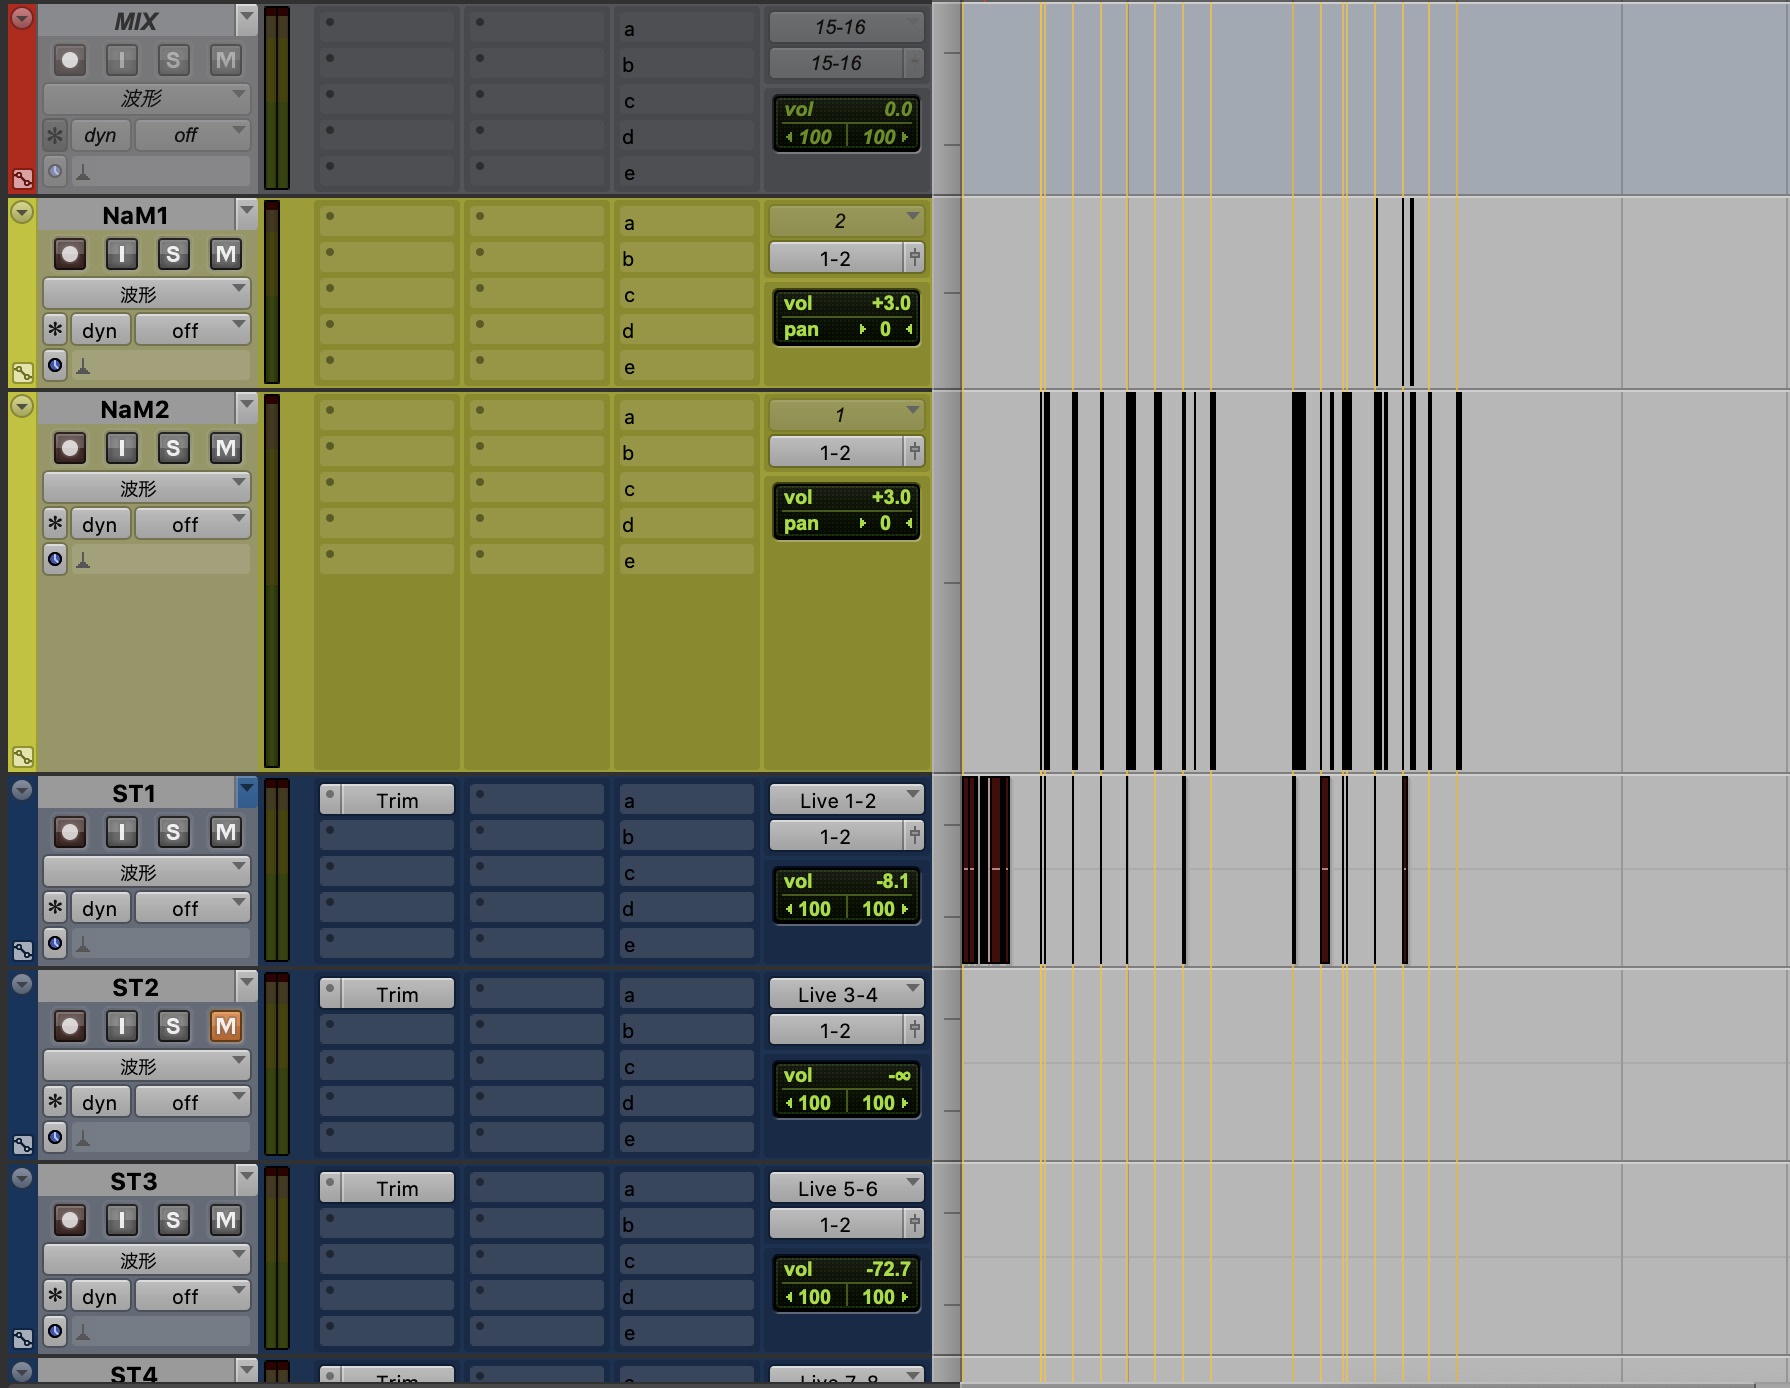Enable input monitoring on the ST1 track
1790x1388 pixels.
121,832
